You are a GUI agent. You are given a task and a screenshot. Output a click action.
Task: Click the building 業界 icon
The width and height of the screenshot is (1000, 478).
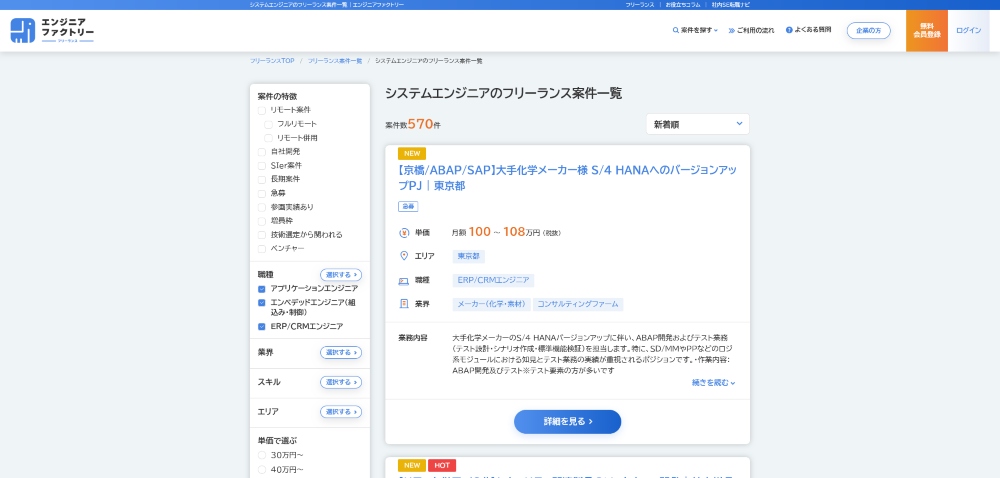click(404, 303)
